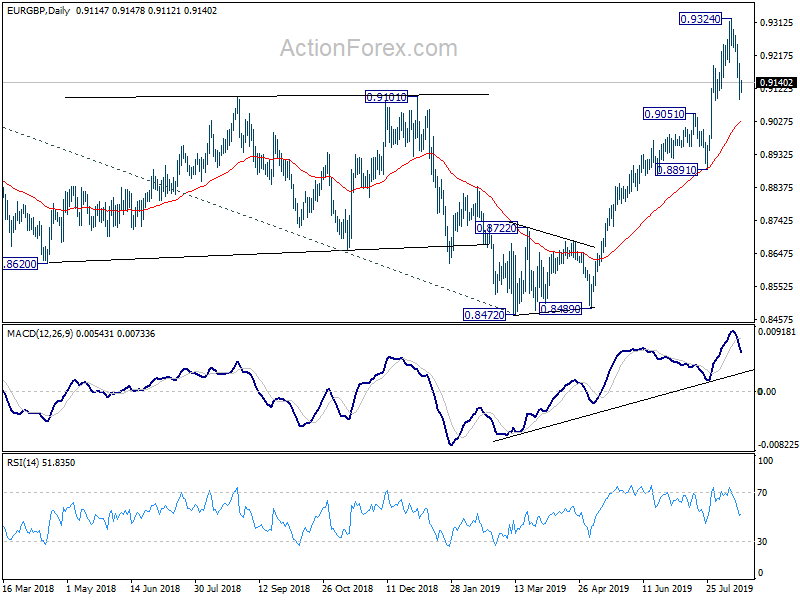The width and height of the screenshot is (800, 600).
Task: Click the RSI 100 scale label
Action: click(x=765, y=461)
